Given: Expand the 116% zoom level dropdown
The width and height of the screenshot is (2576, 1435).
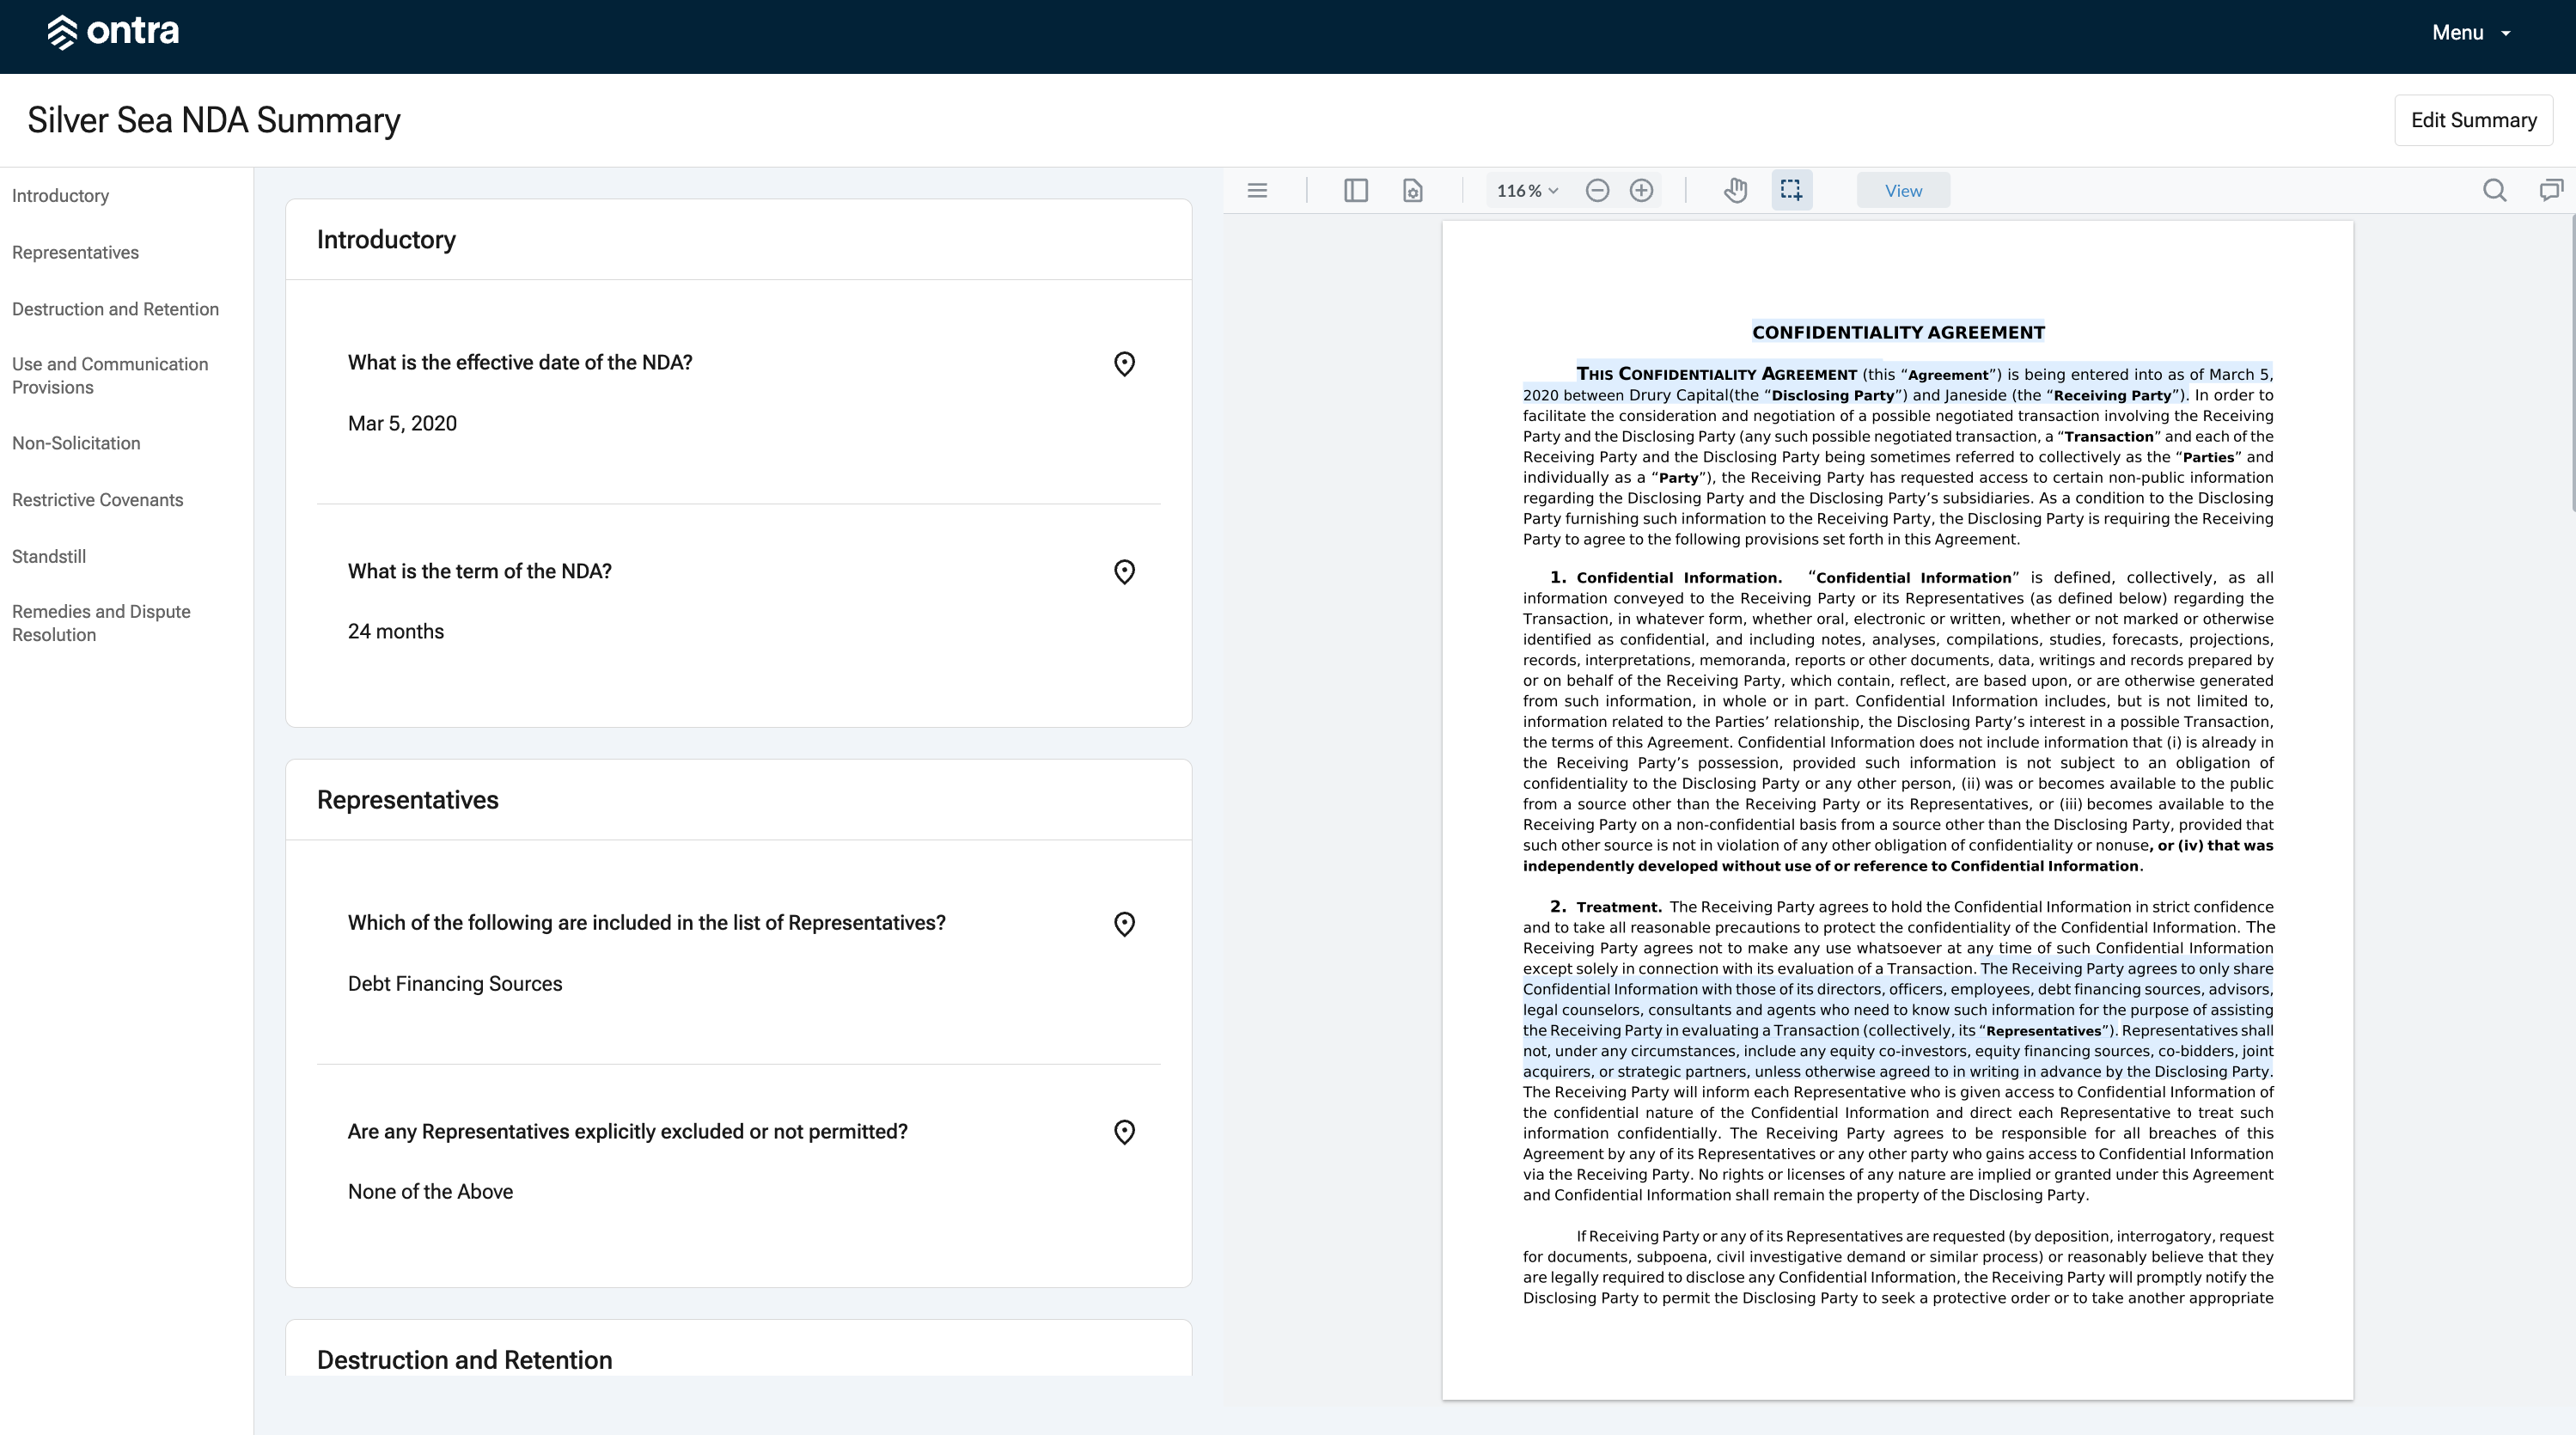Looking at the screenshot, I should (1527, 190).
